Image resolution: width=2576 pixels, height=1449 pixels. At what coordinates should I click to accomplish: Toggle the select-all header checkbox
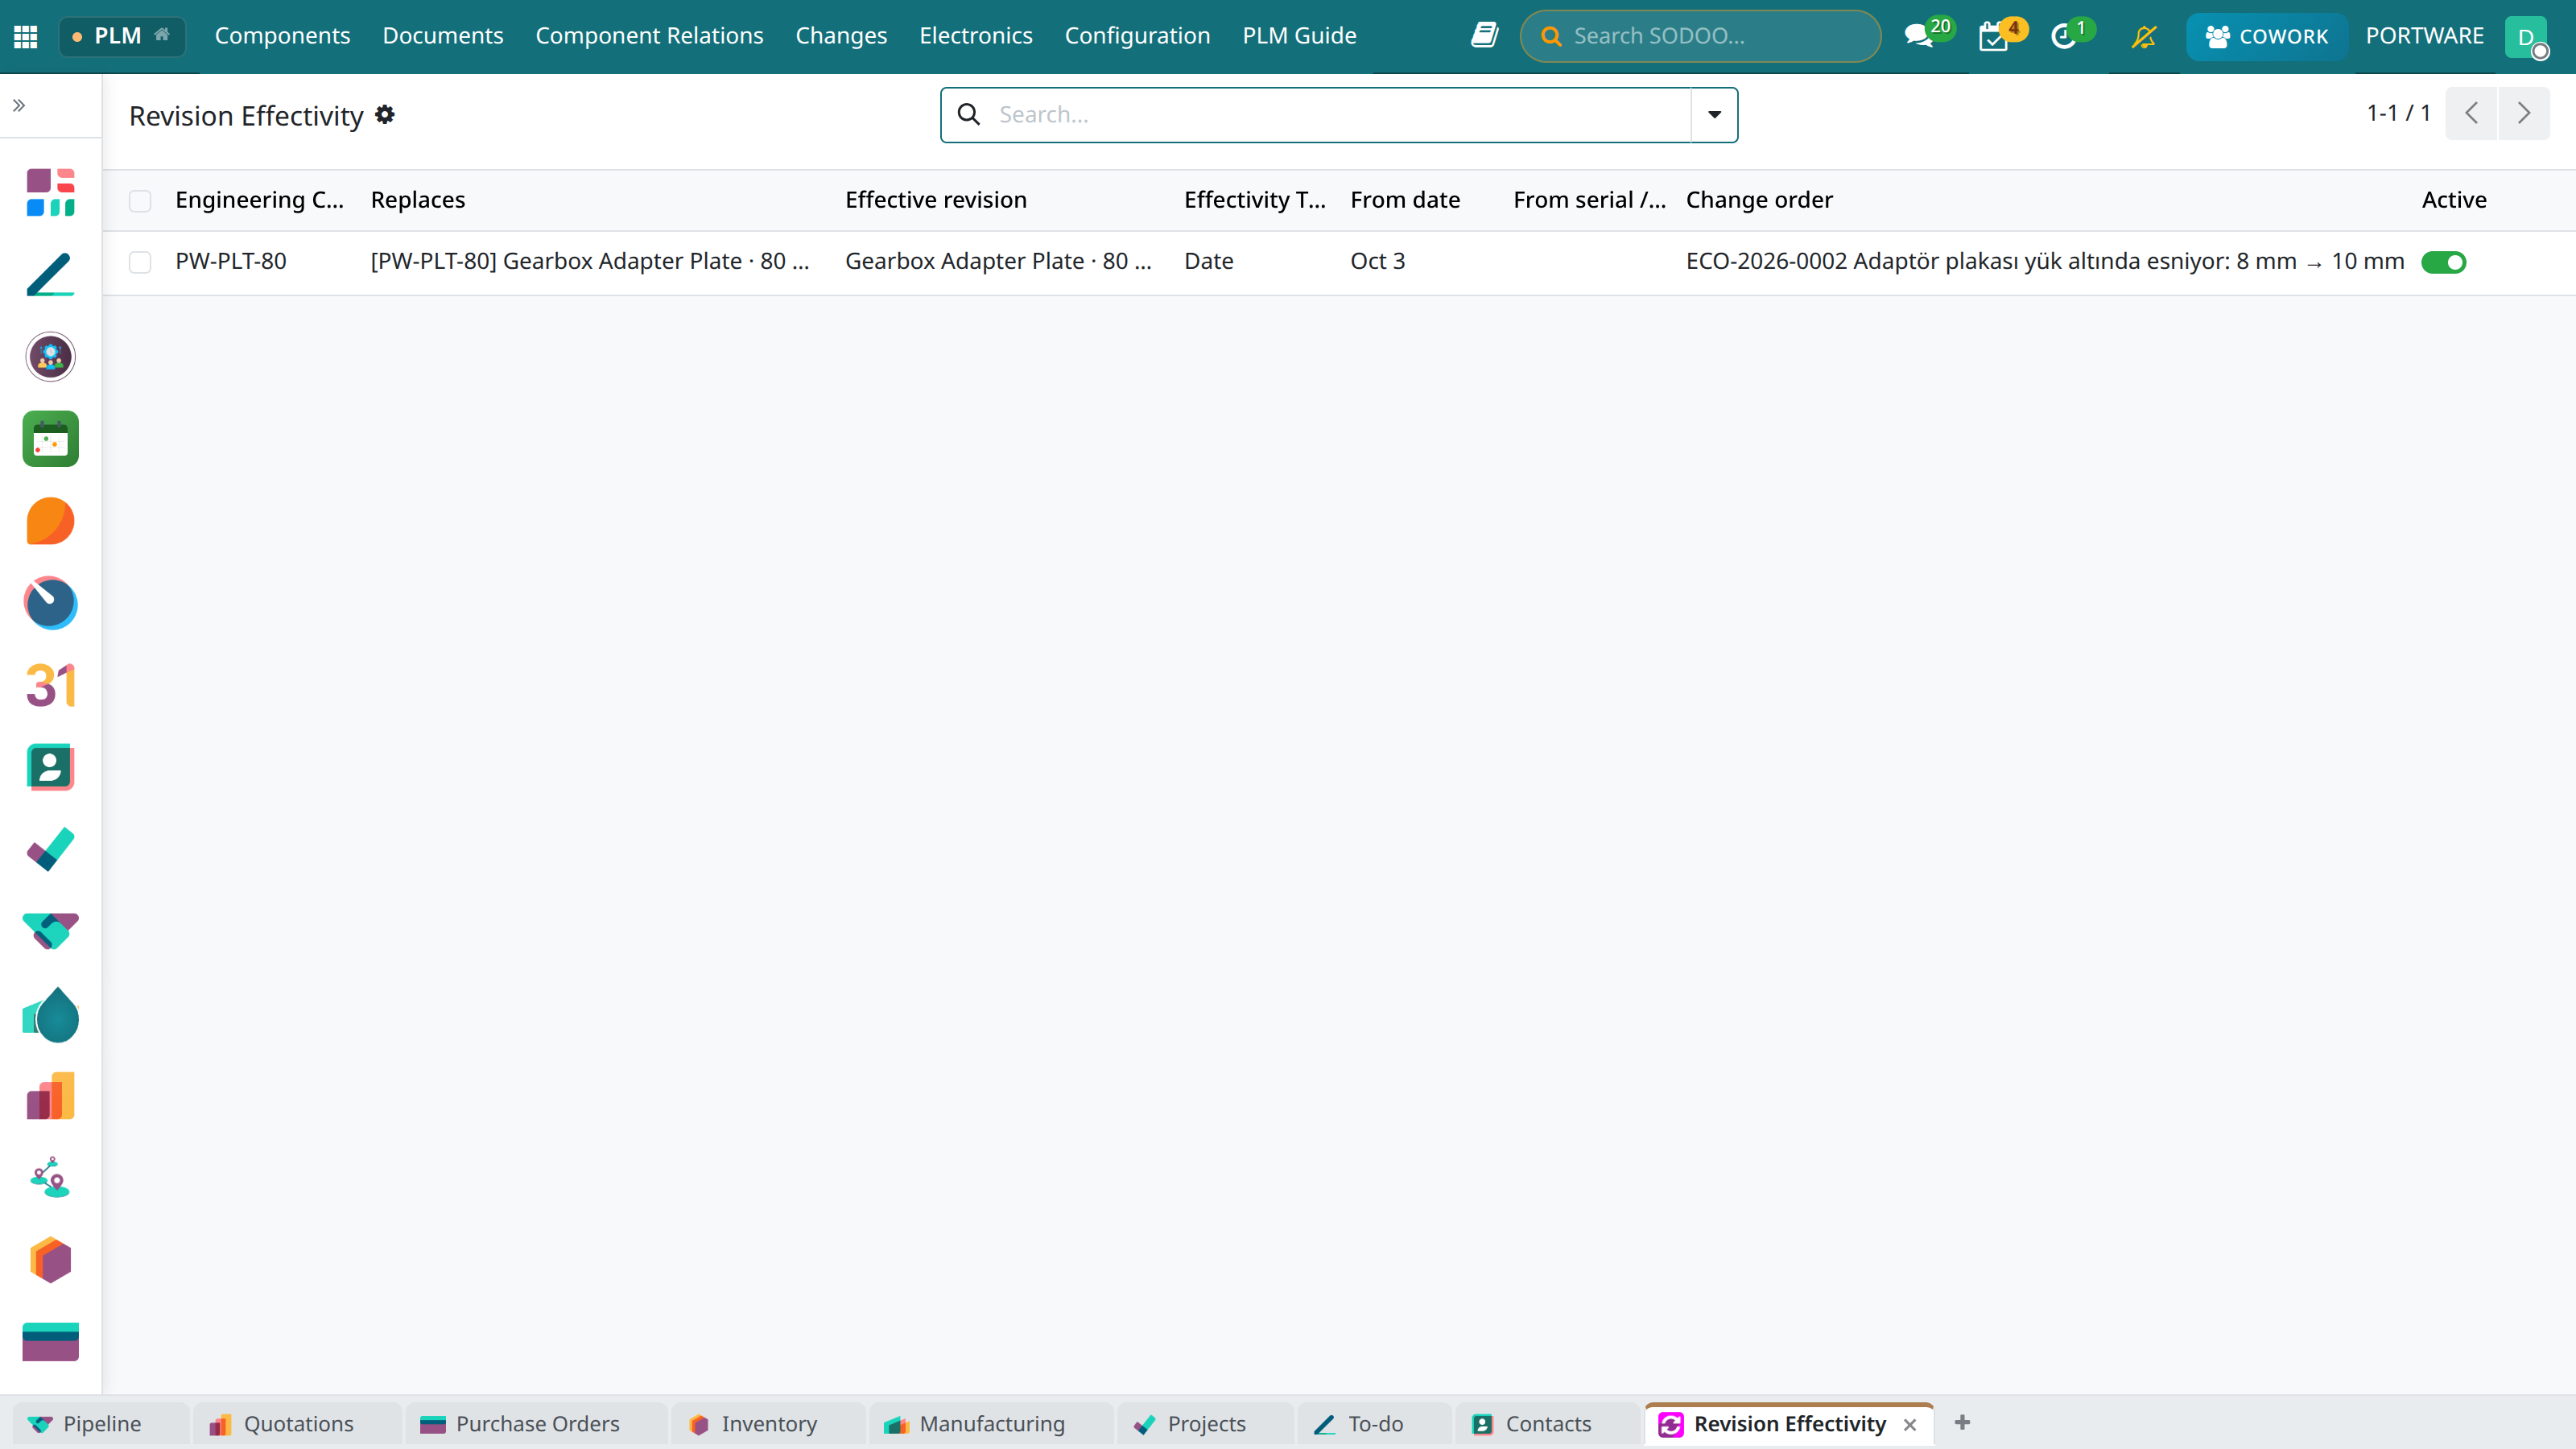click(140, 201)
